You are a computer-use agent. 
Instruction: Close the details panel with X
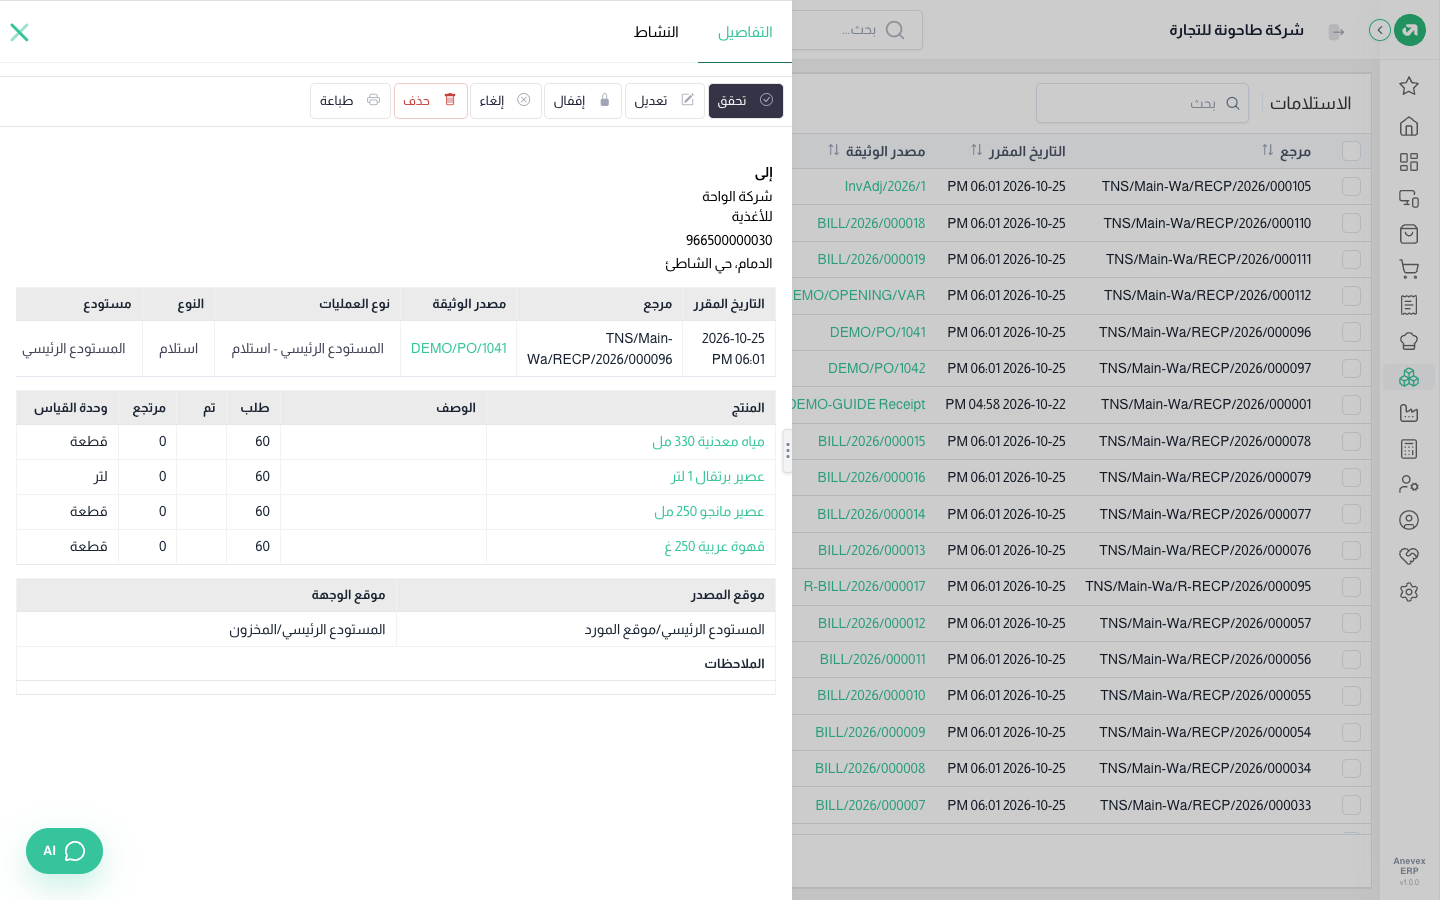point(19,32)
